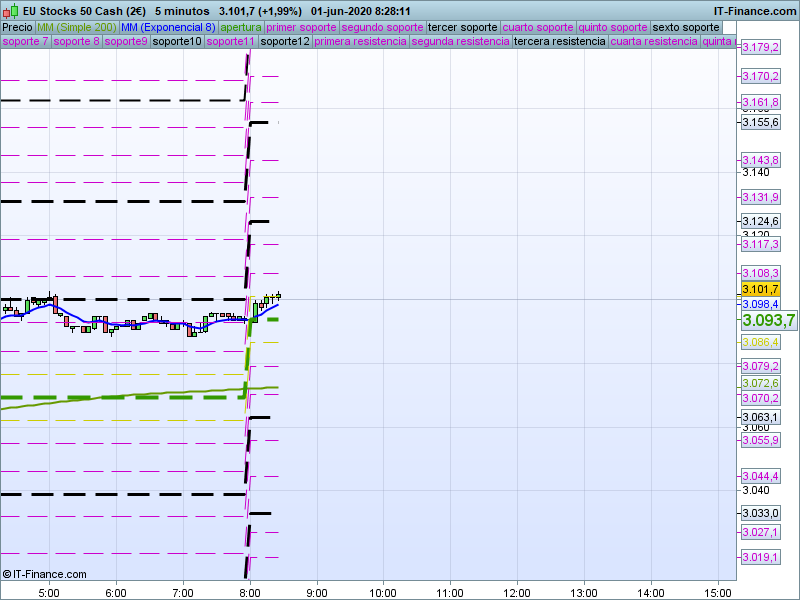Image resolution: width=800 pixels, height=600 pixels.
Task: Click the price axis tag 3.079,2
Action: (x=760, y=366)
